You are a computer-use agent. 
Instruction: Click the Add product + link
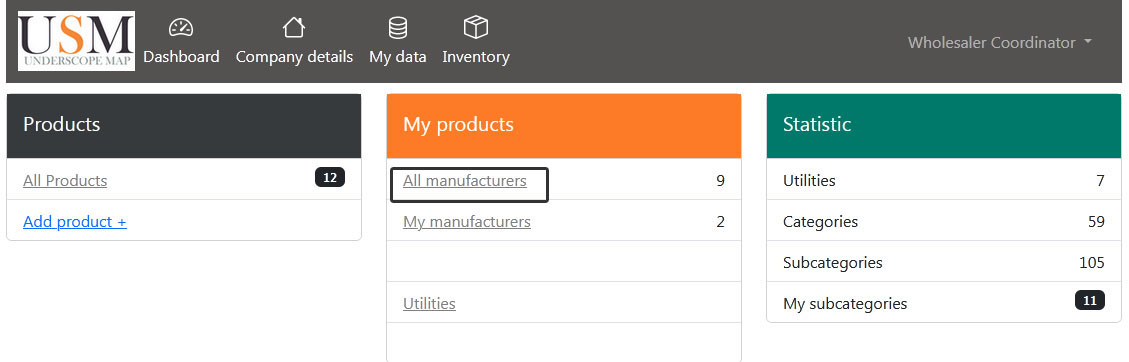[75, 222]
